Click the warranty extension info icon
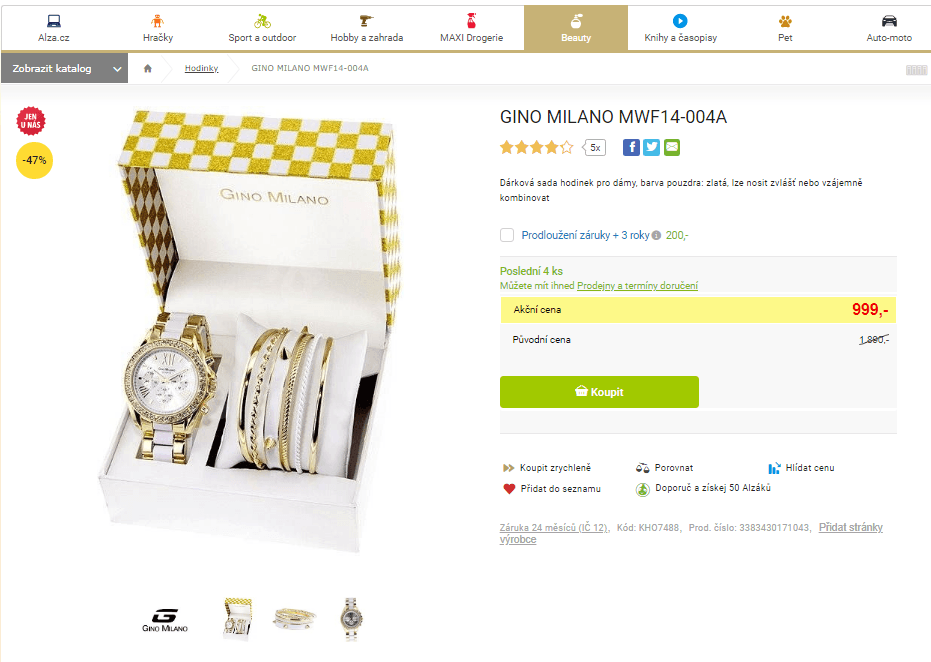The width and height of the screenshot is (931, 662). (656, 236)
